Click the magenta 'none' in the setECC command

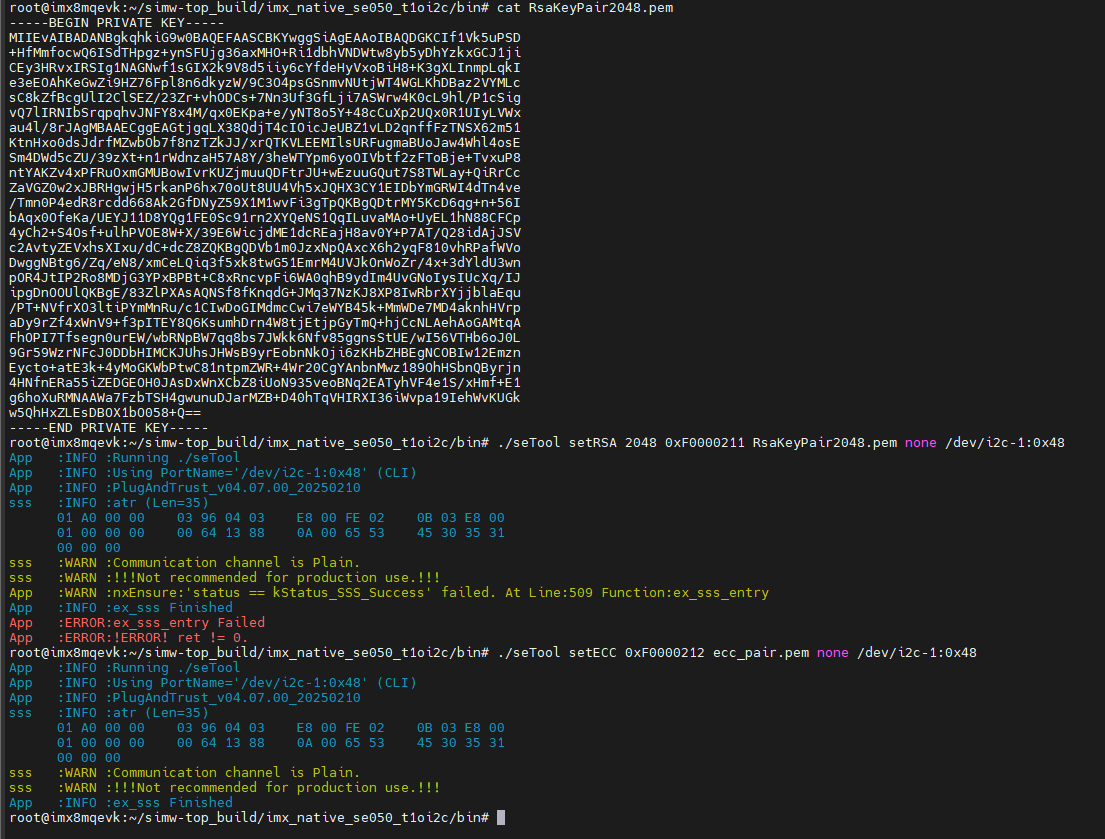[832, 652]
